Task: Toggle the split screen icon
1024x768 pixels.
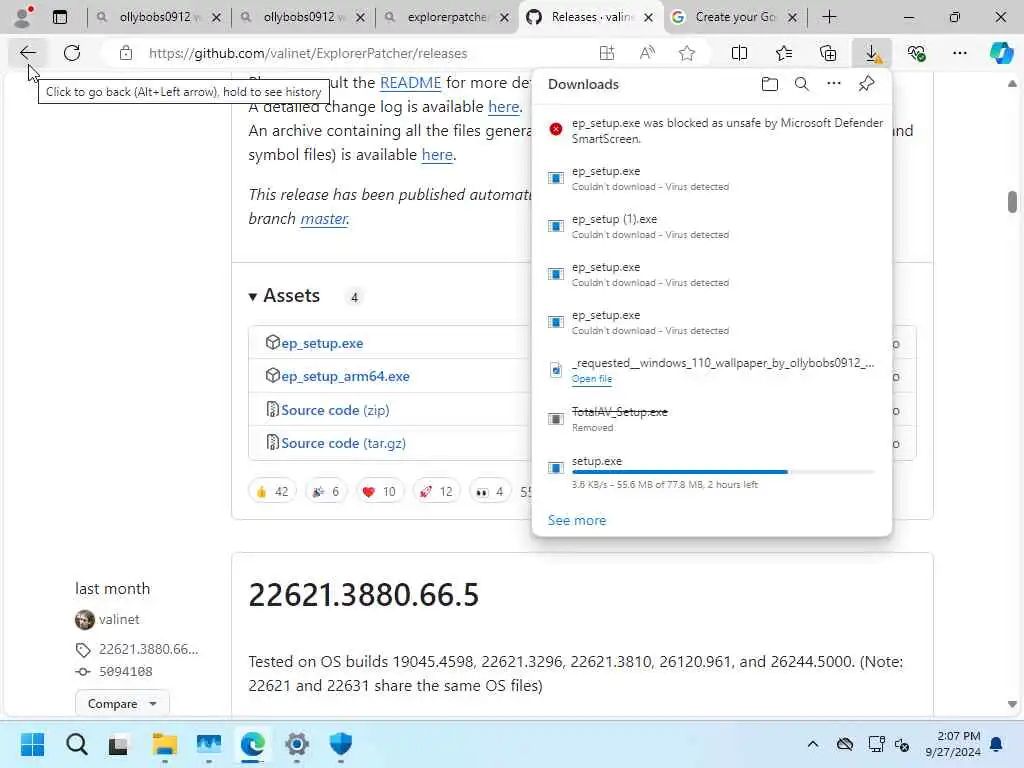Action: click(739, 53)
